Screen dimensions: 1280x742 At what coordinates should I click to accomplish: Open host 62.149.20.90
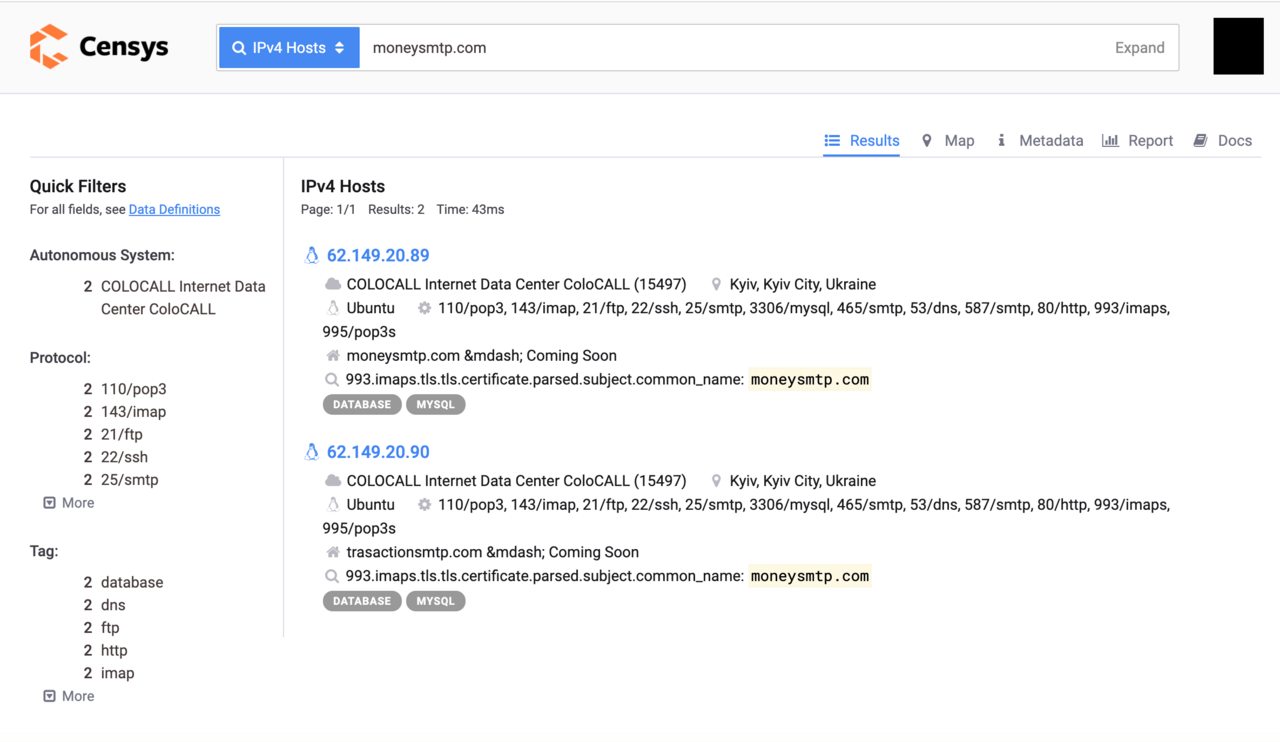point(378,452)
